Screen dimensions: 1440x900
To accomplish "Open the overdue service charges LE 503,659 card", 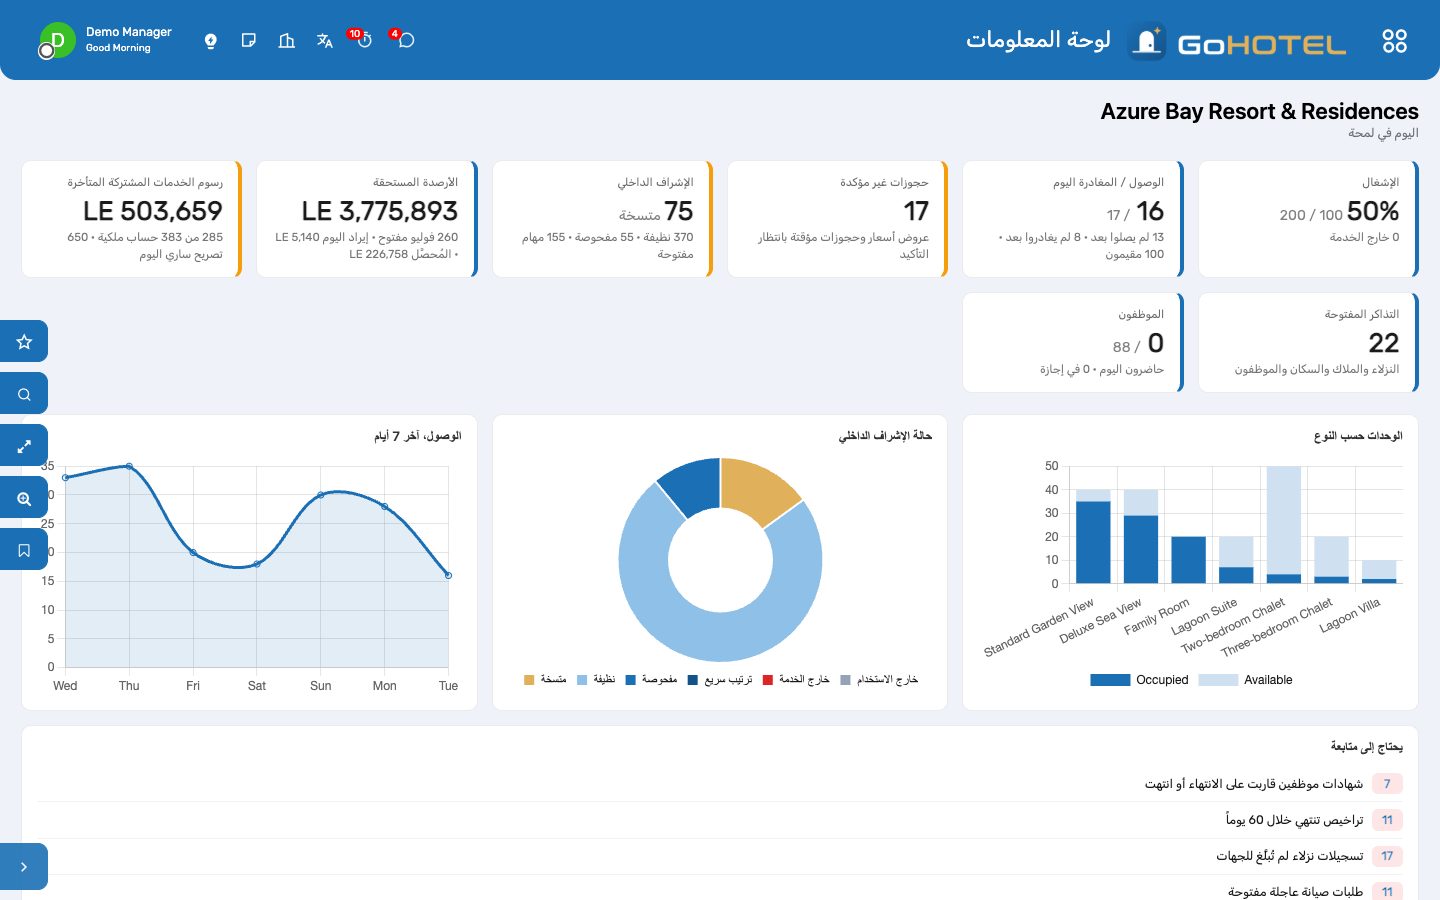I will coord(132,219).
